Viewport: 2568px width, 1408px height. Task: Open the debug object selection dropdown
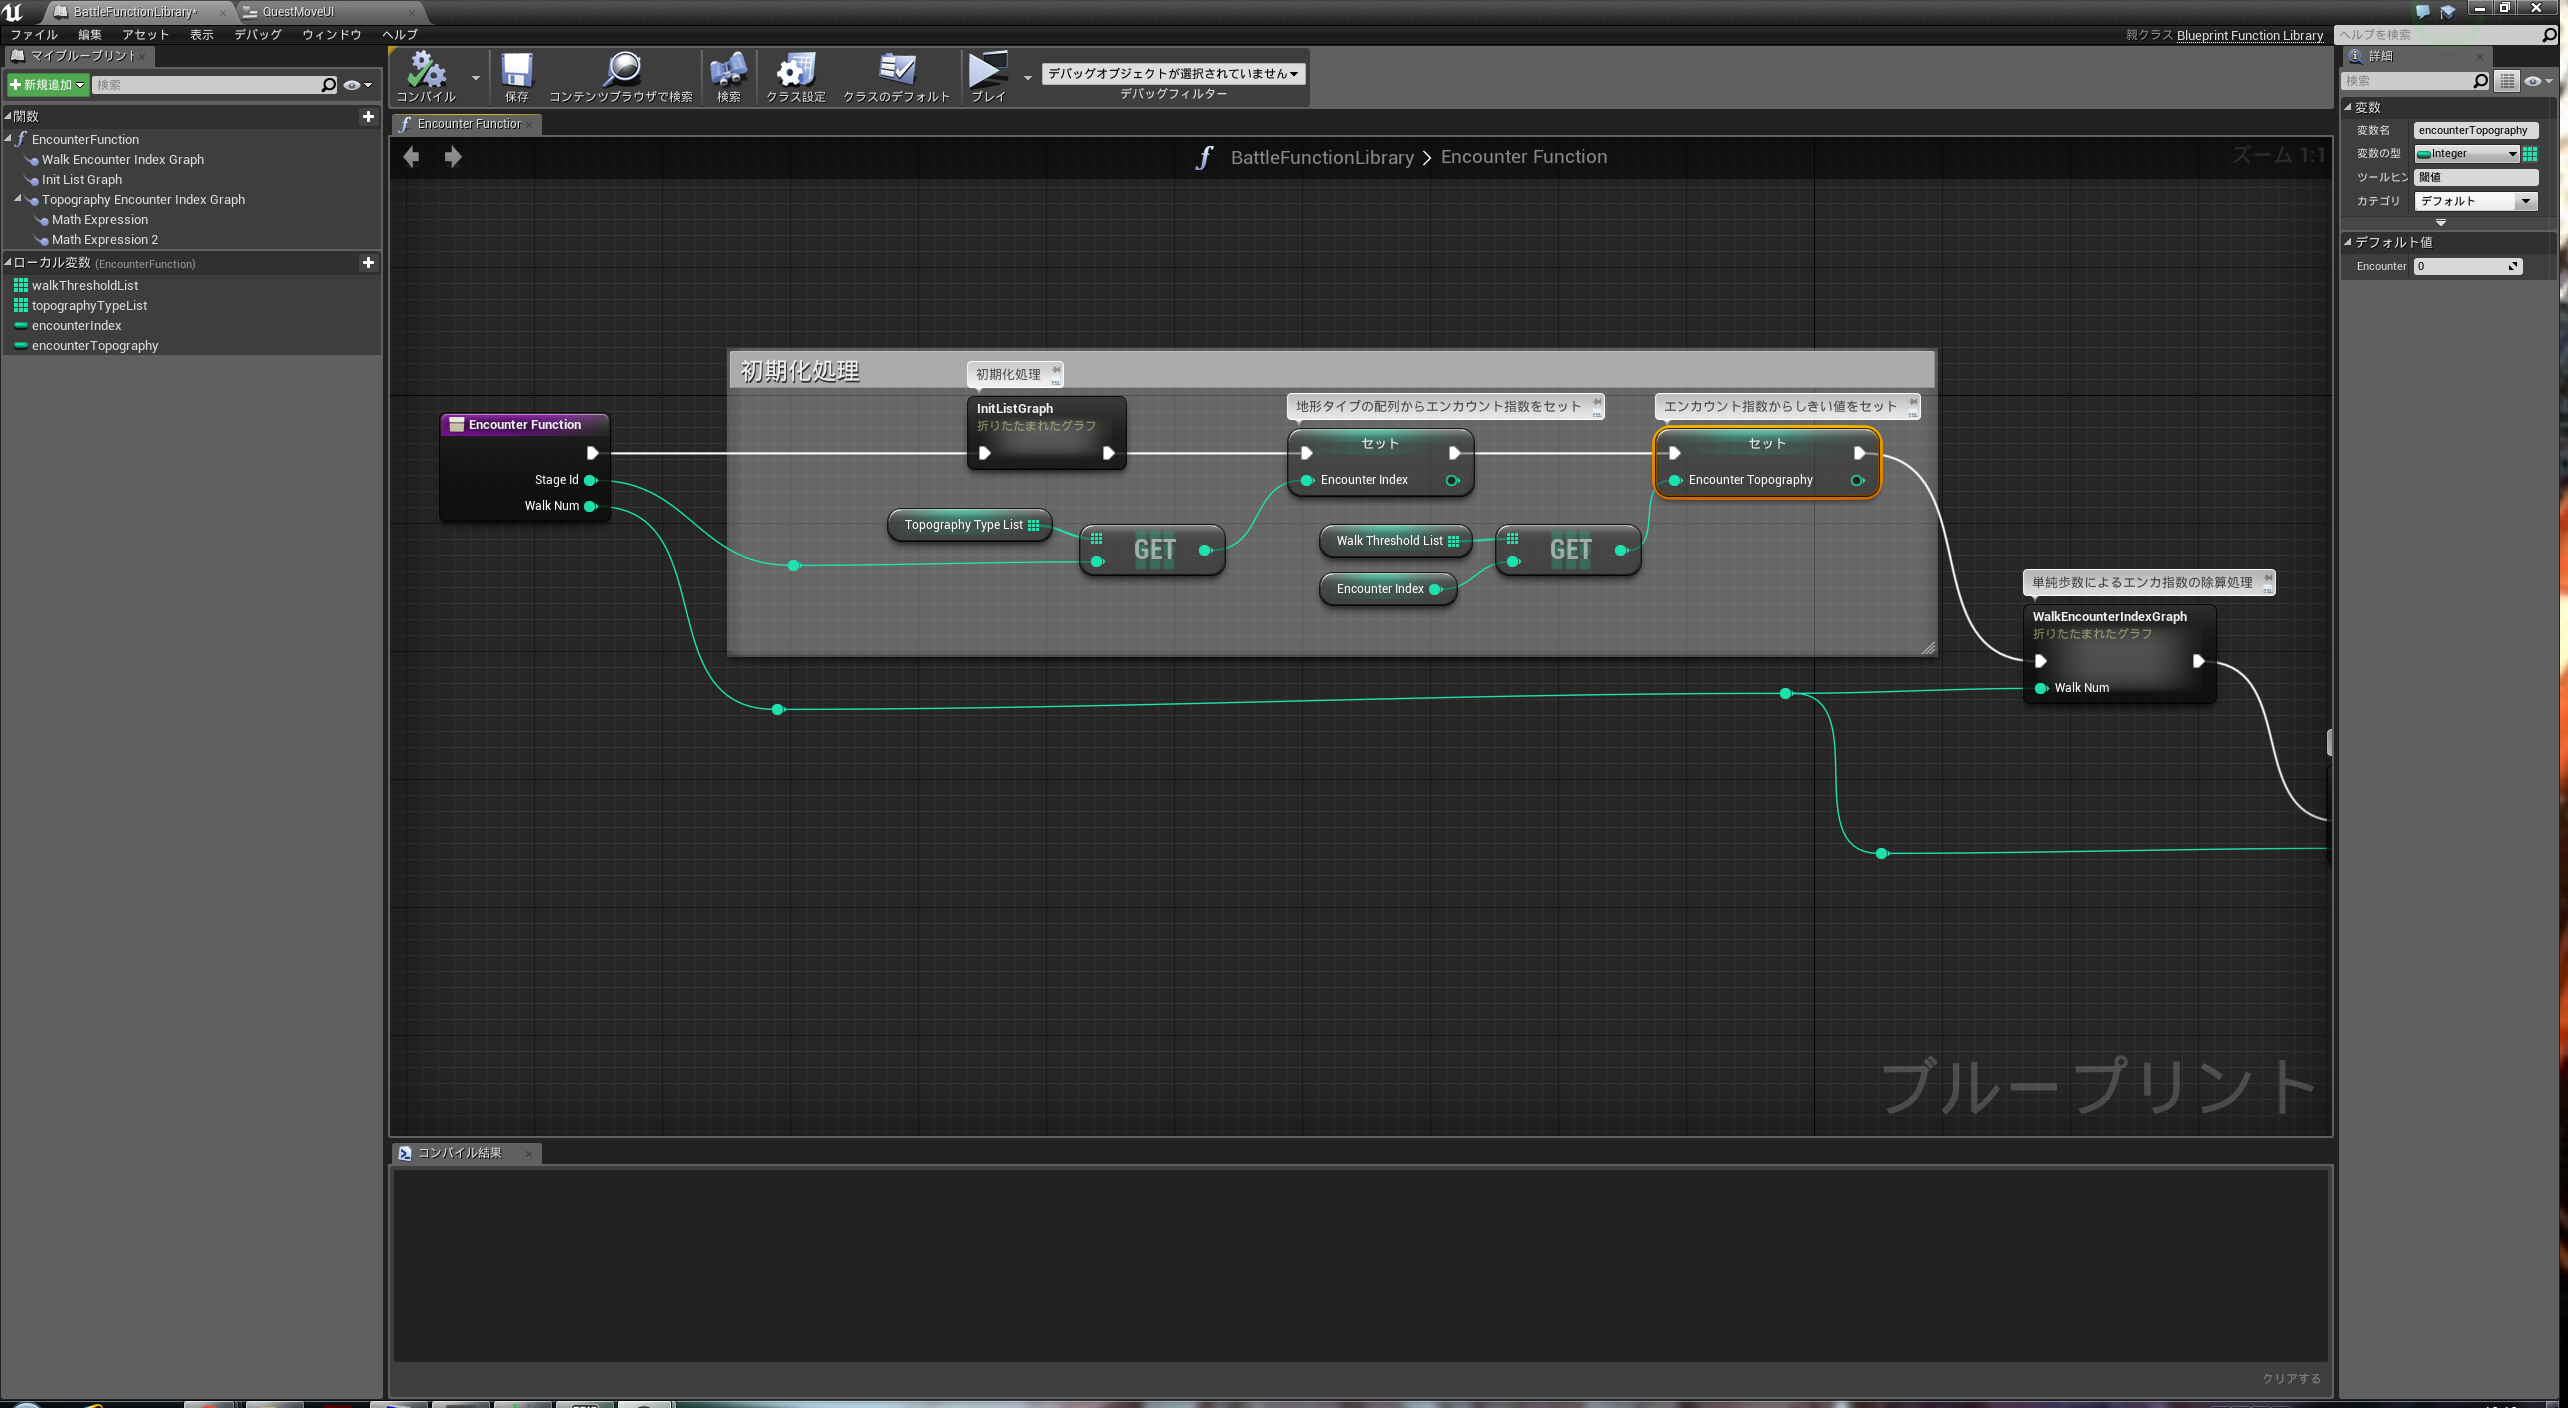[1172, 73]
